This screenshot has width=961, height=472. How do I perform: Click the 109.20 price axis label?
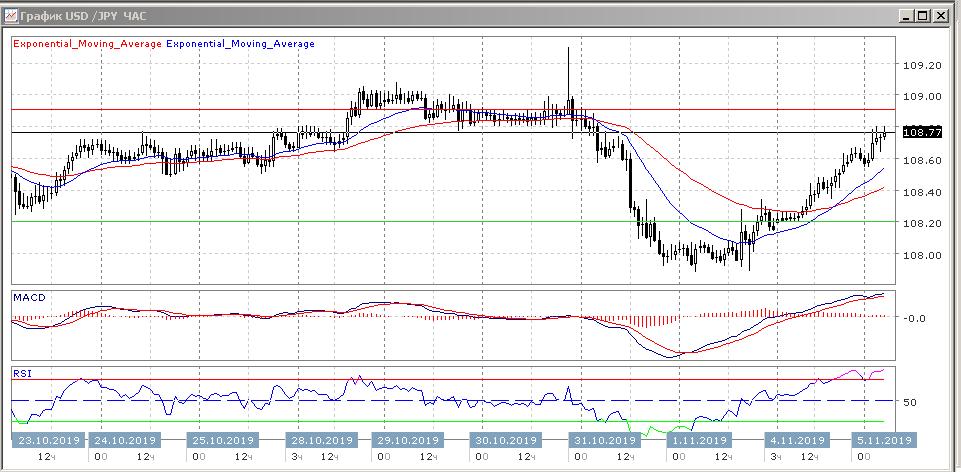[x=921, y=65]
